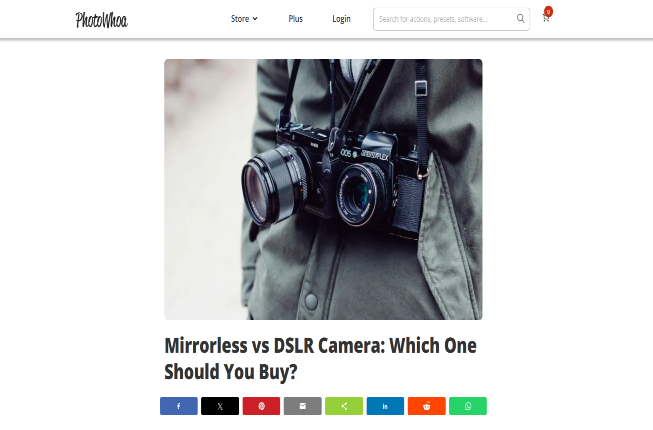Open the Login page
653x430 pixels.
point(341,19)
